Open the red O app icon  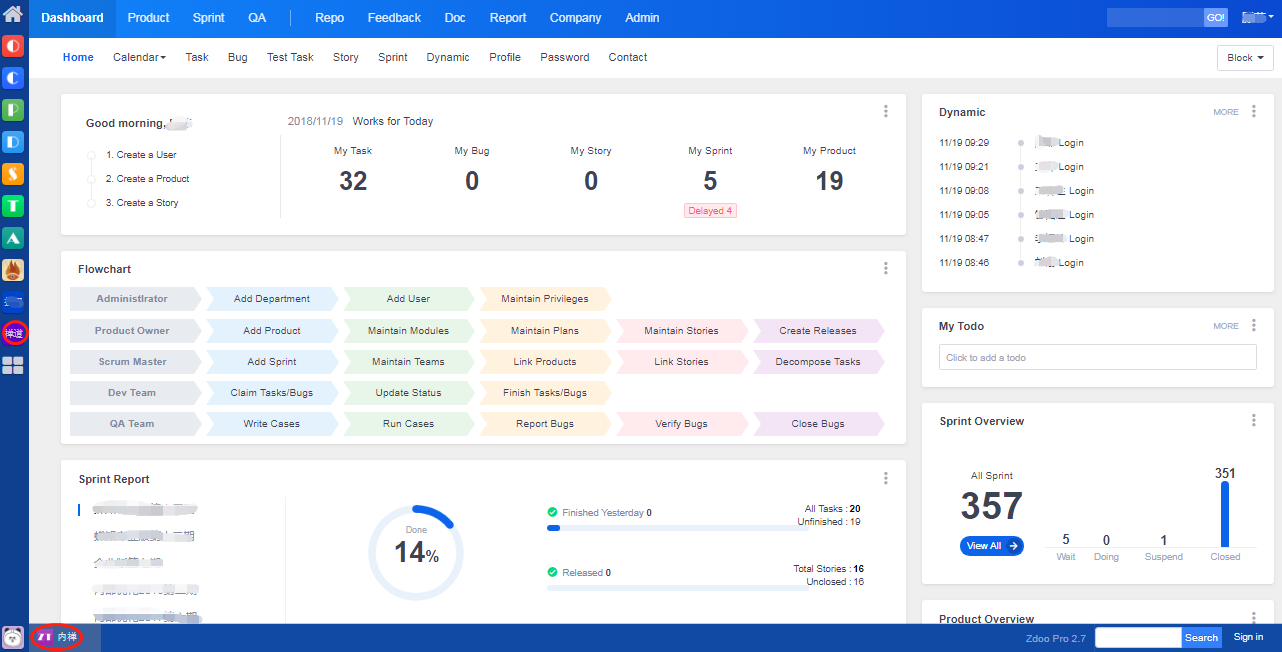[13, 46]
